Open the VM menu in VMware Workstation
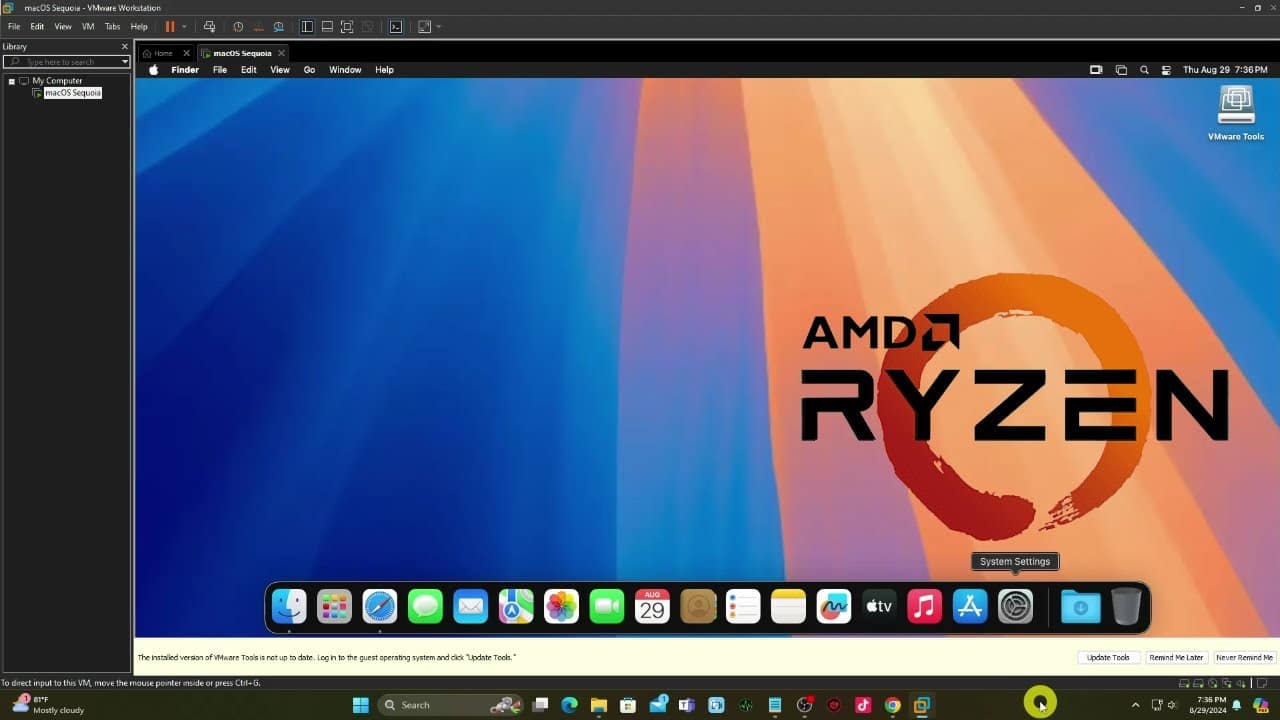 [88, 27]
